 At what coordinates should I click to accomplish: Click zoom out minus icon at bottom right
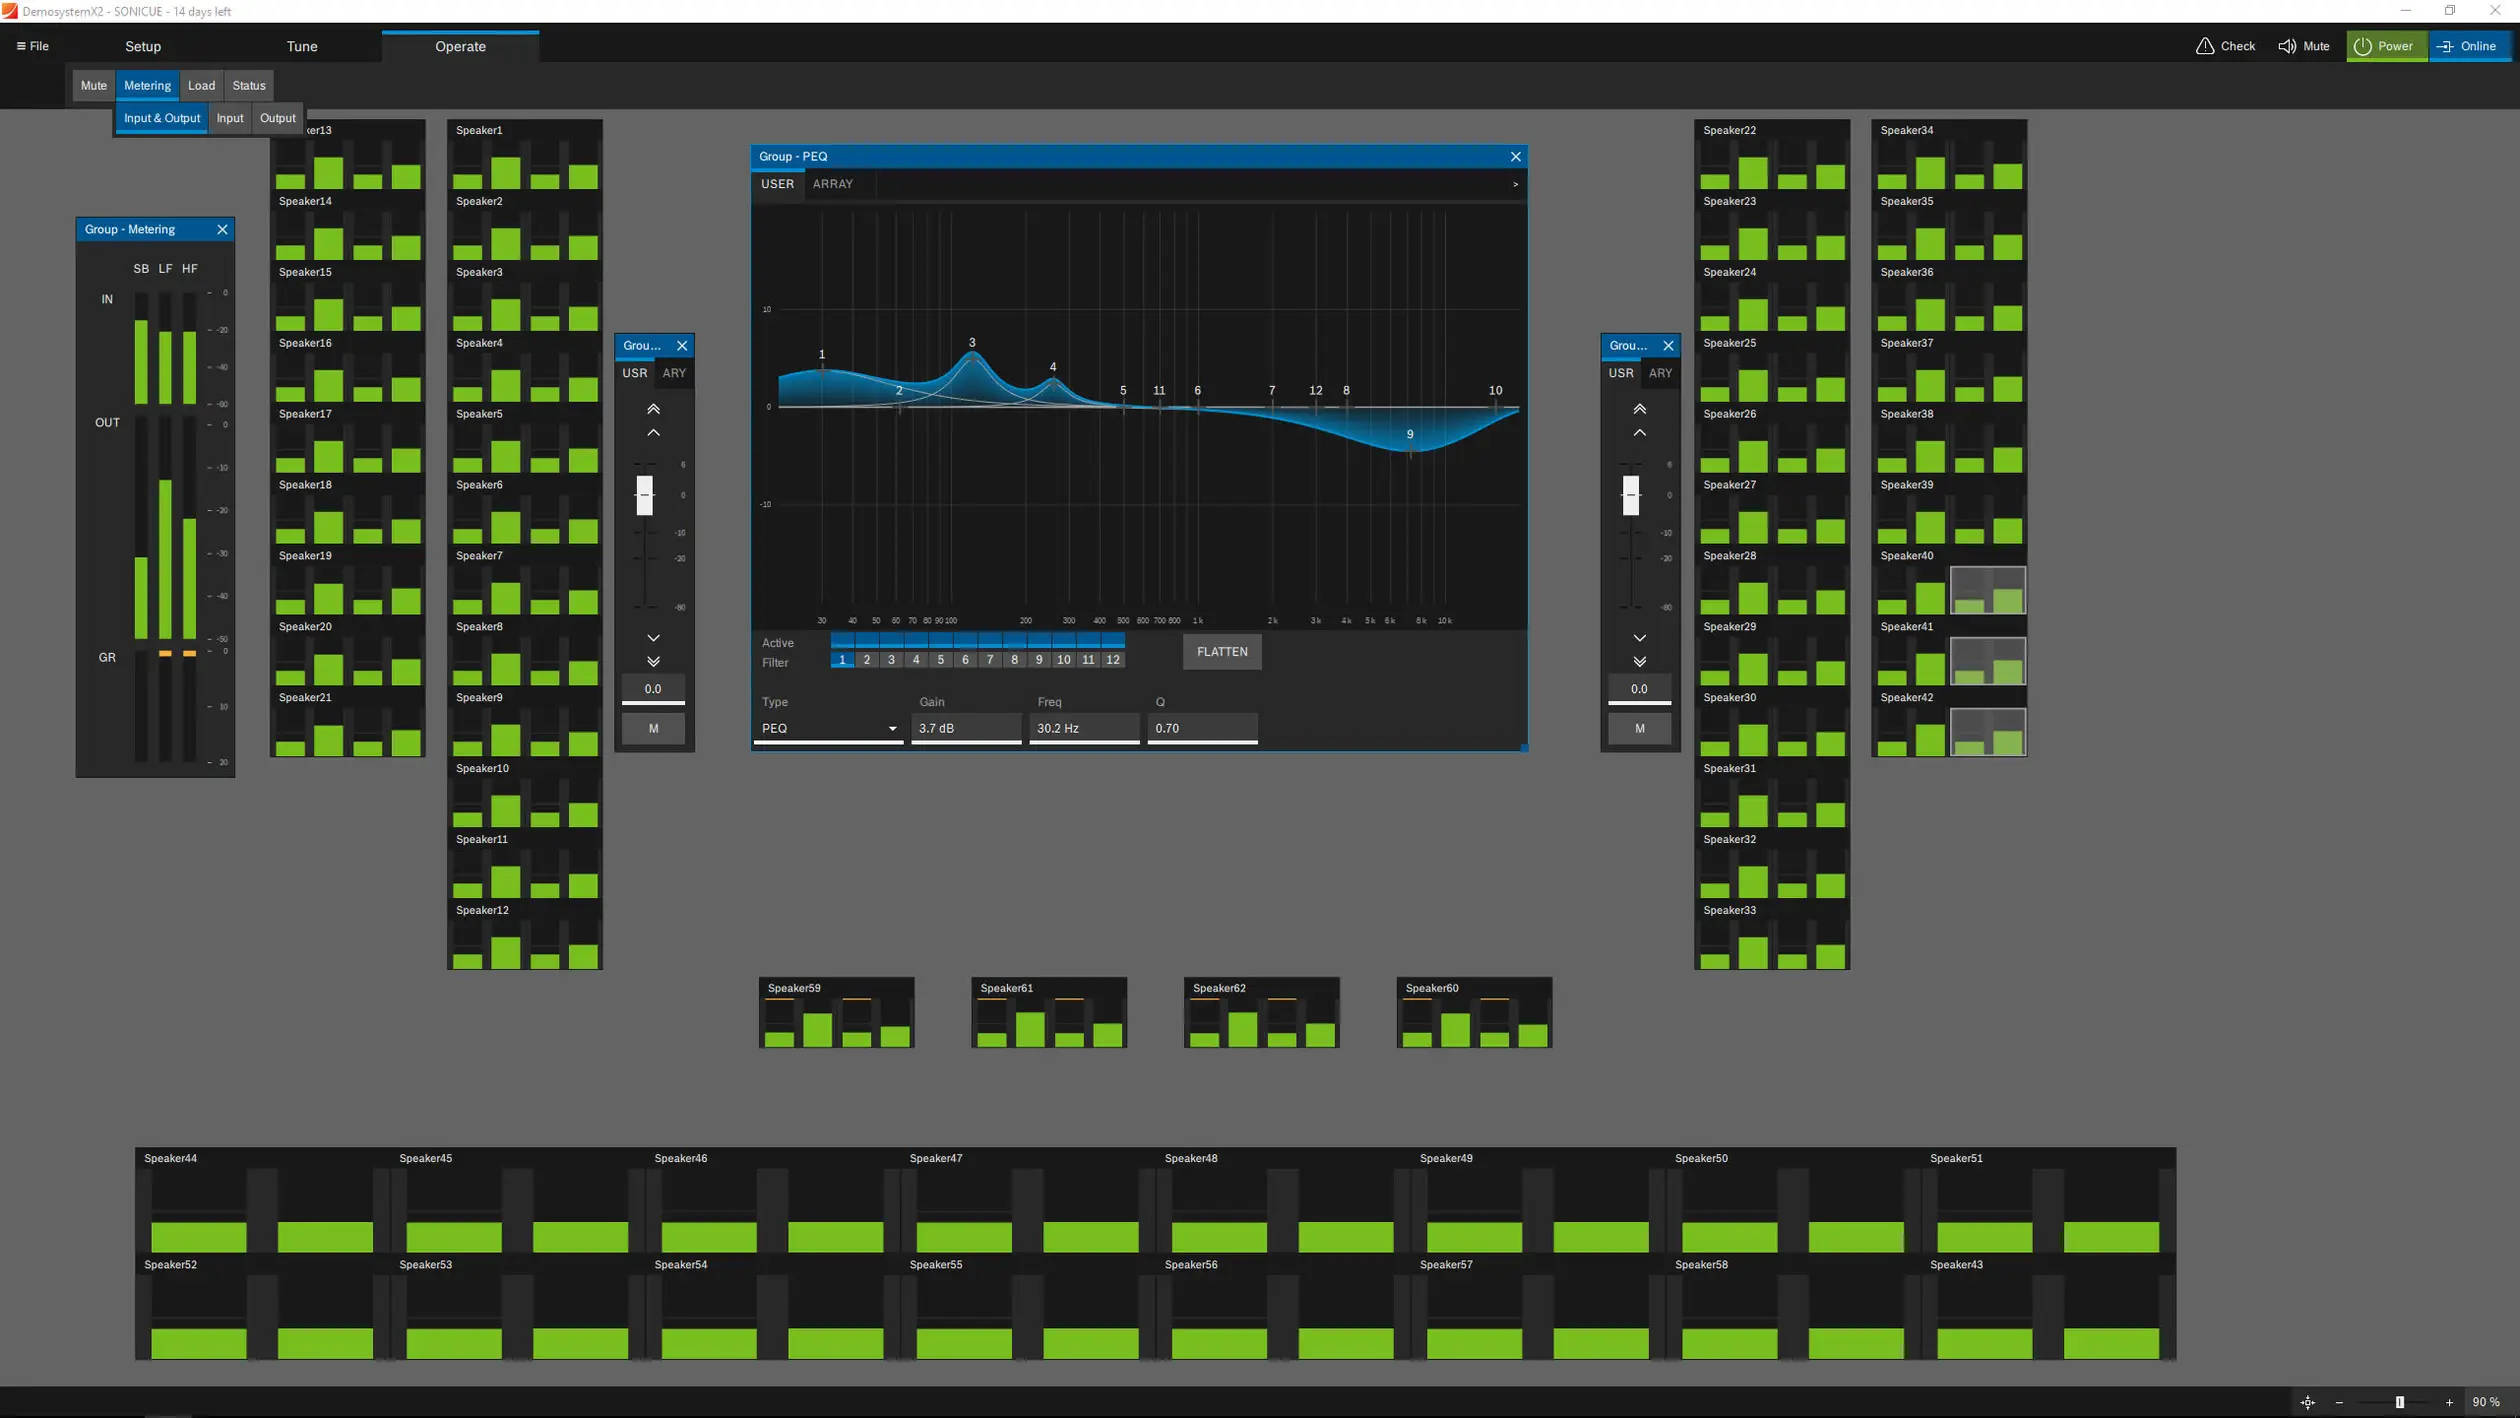2339,1402
